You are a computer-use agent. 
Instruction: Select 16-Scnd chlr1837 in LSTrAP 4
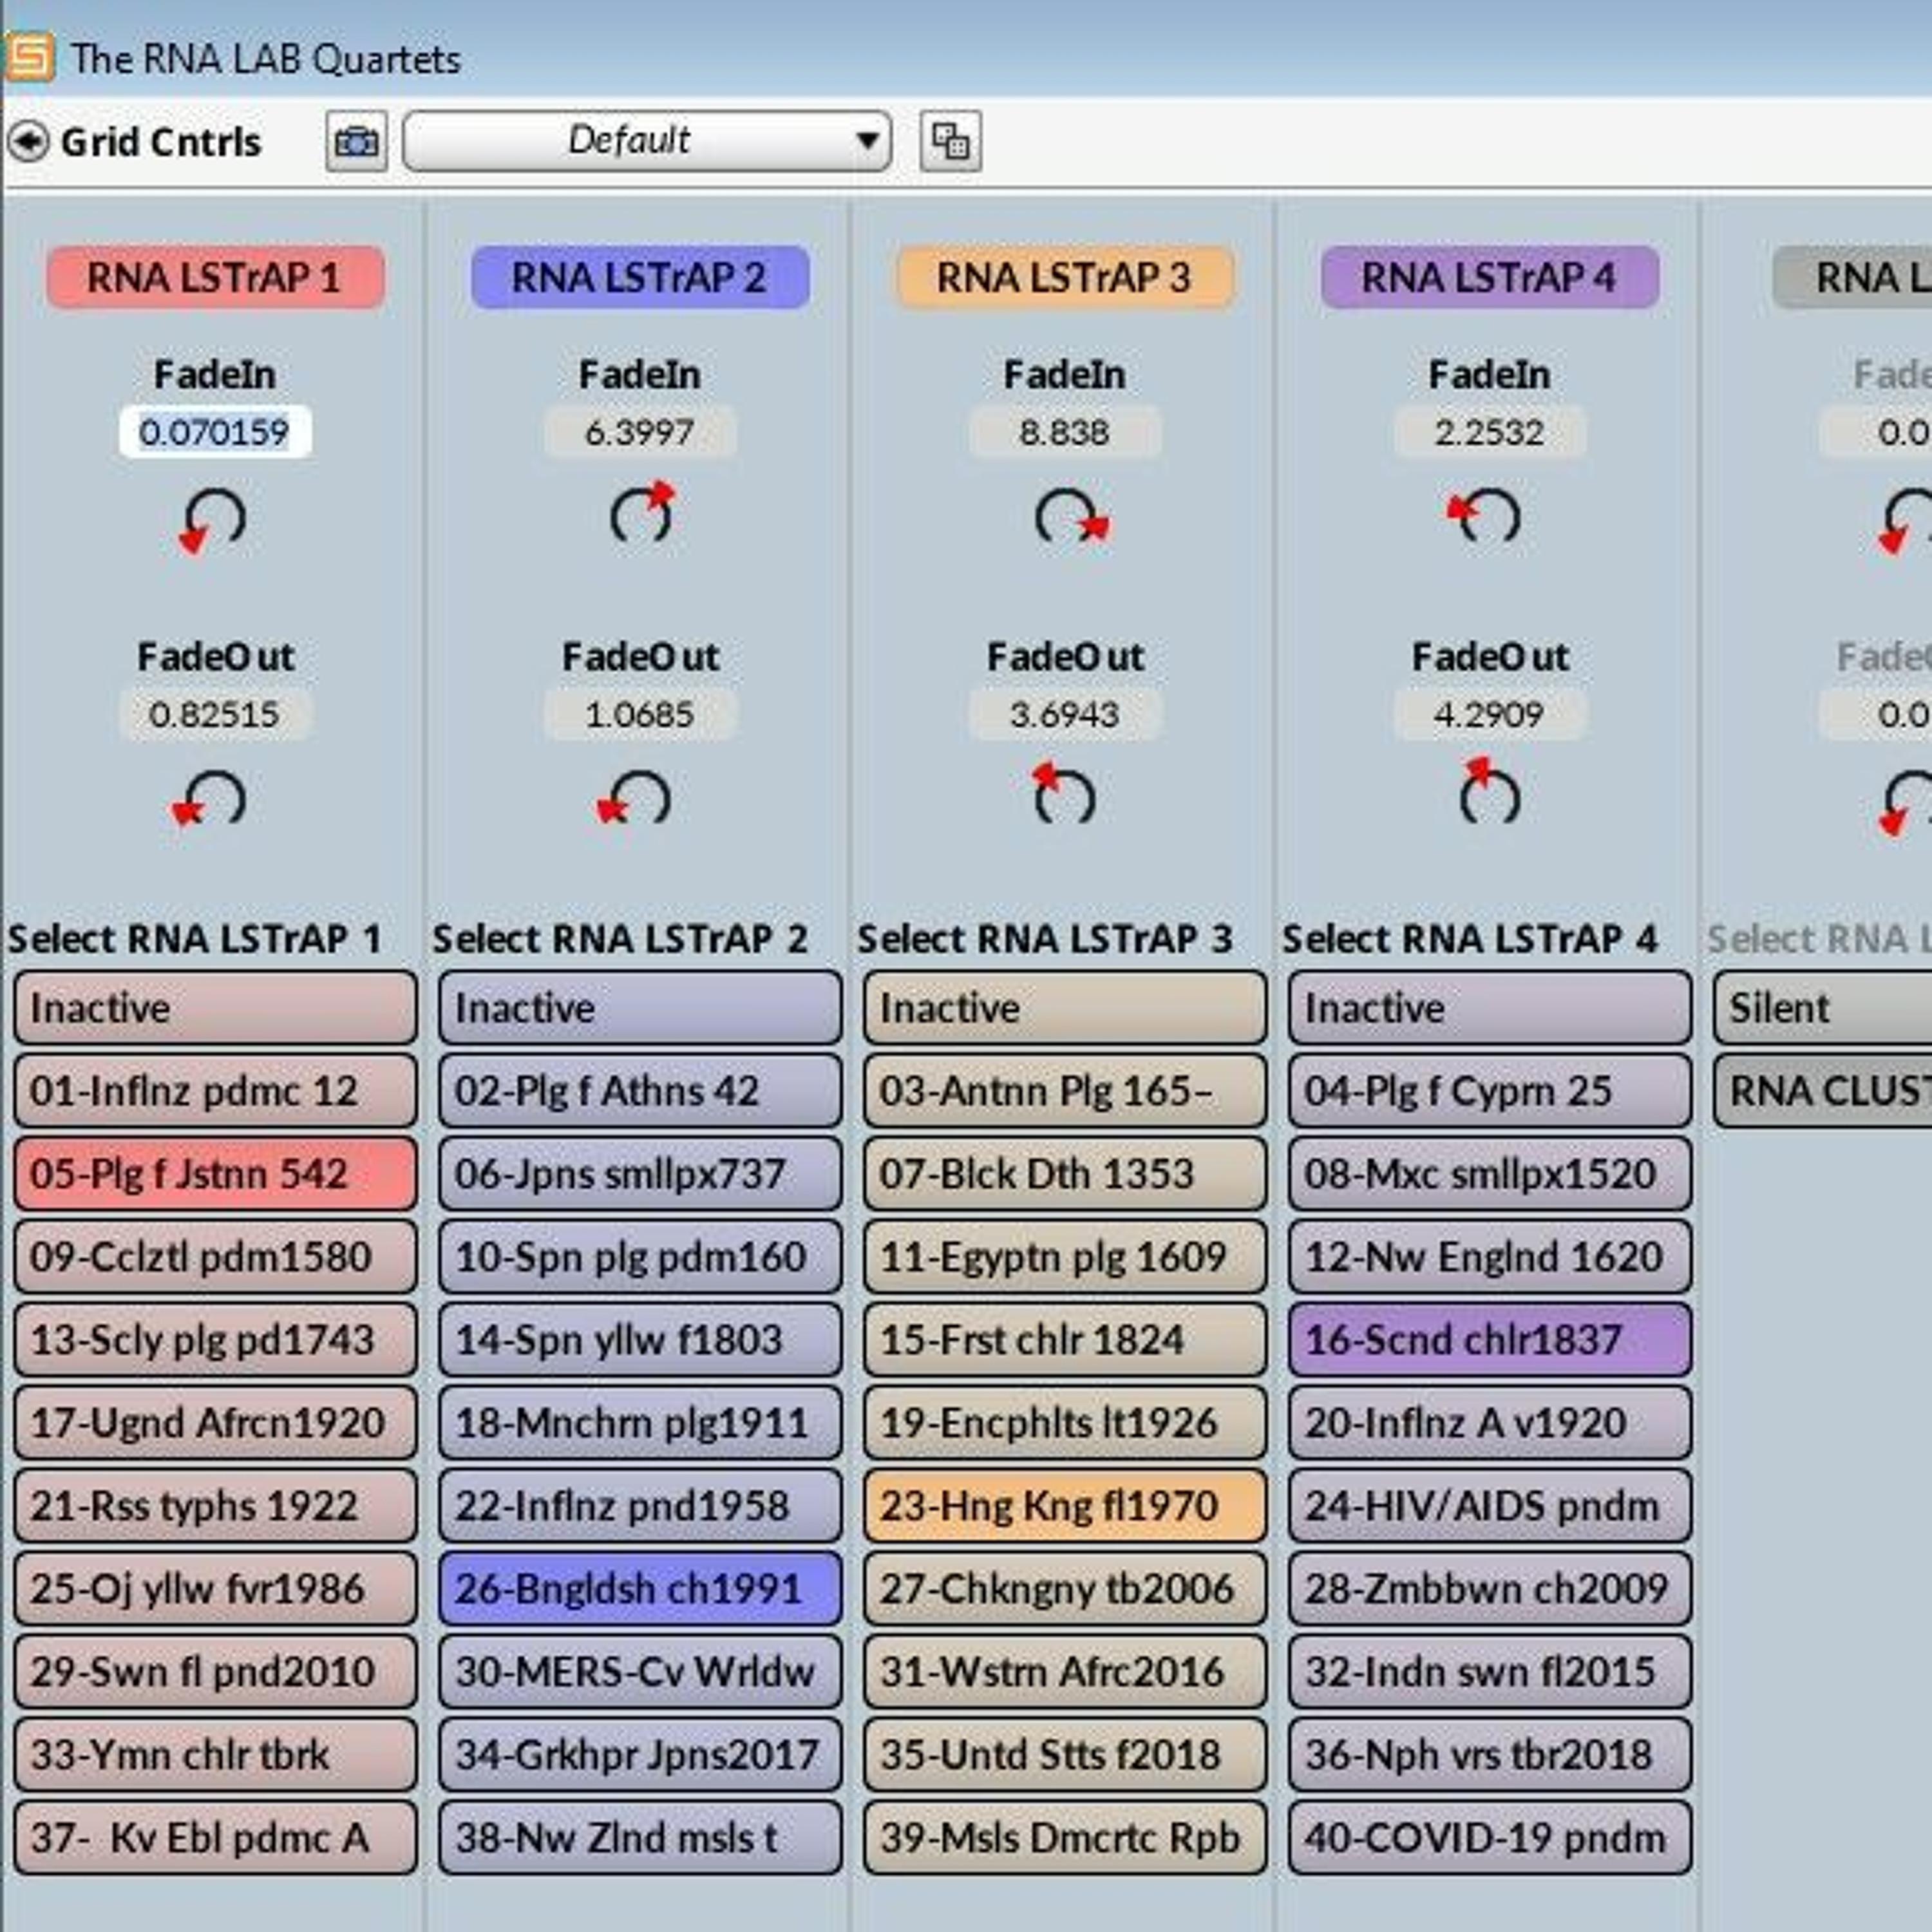[1490, 1339]
